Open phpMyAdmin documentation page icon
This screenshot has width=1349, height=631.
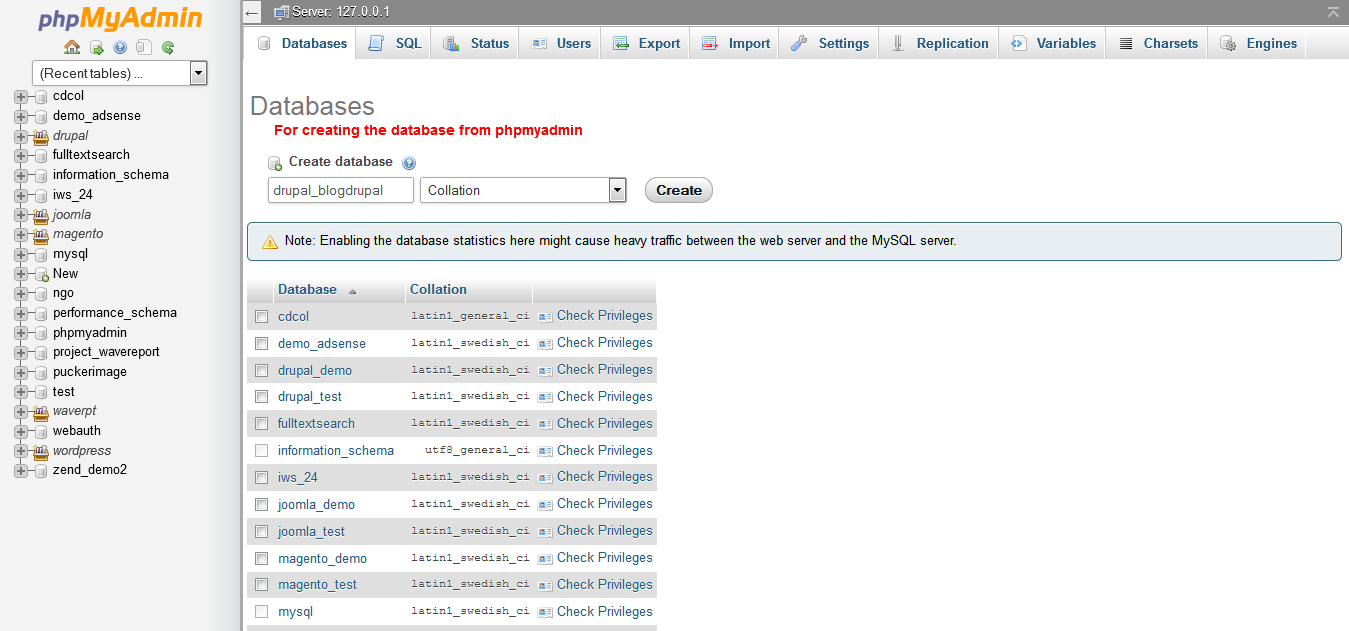point(144,47)
